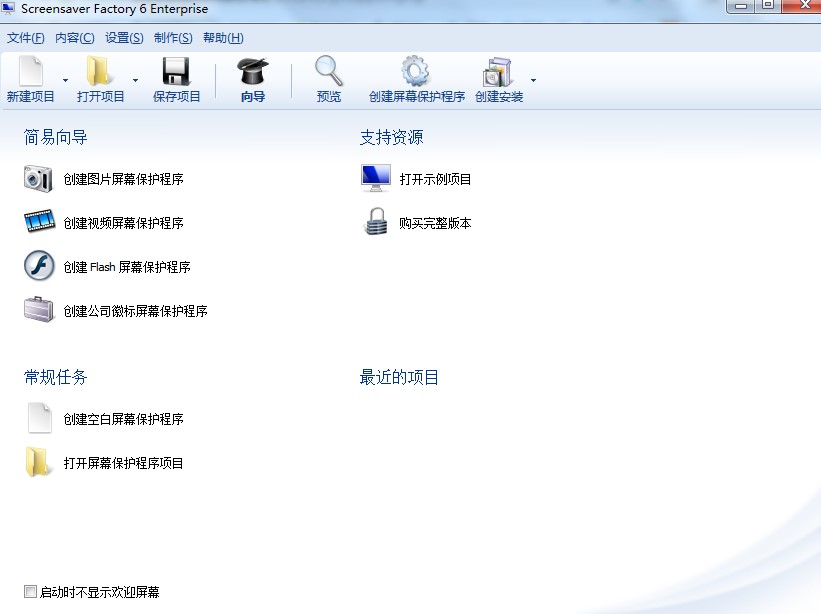Expand the dropdown arrow next to 创建安装
Image resolution: width=821 pixels, height=614 pixels.
pos(533,78)
